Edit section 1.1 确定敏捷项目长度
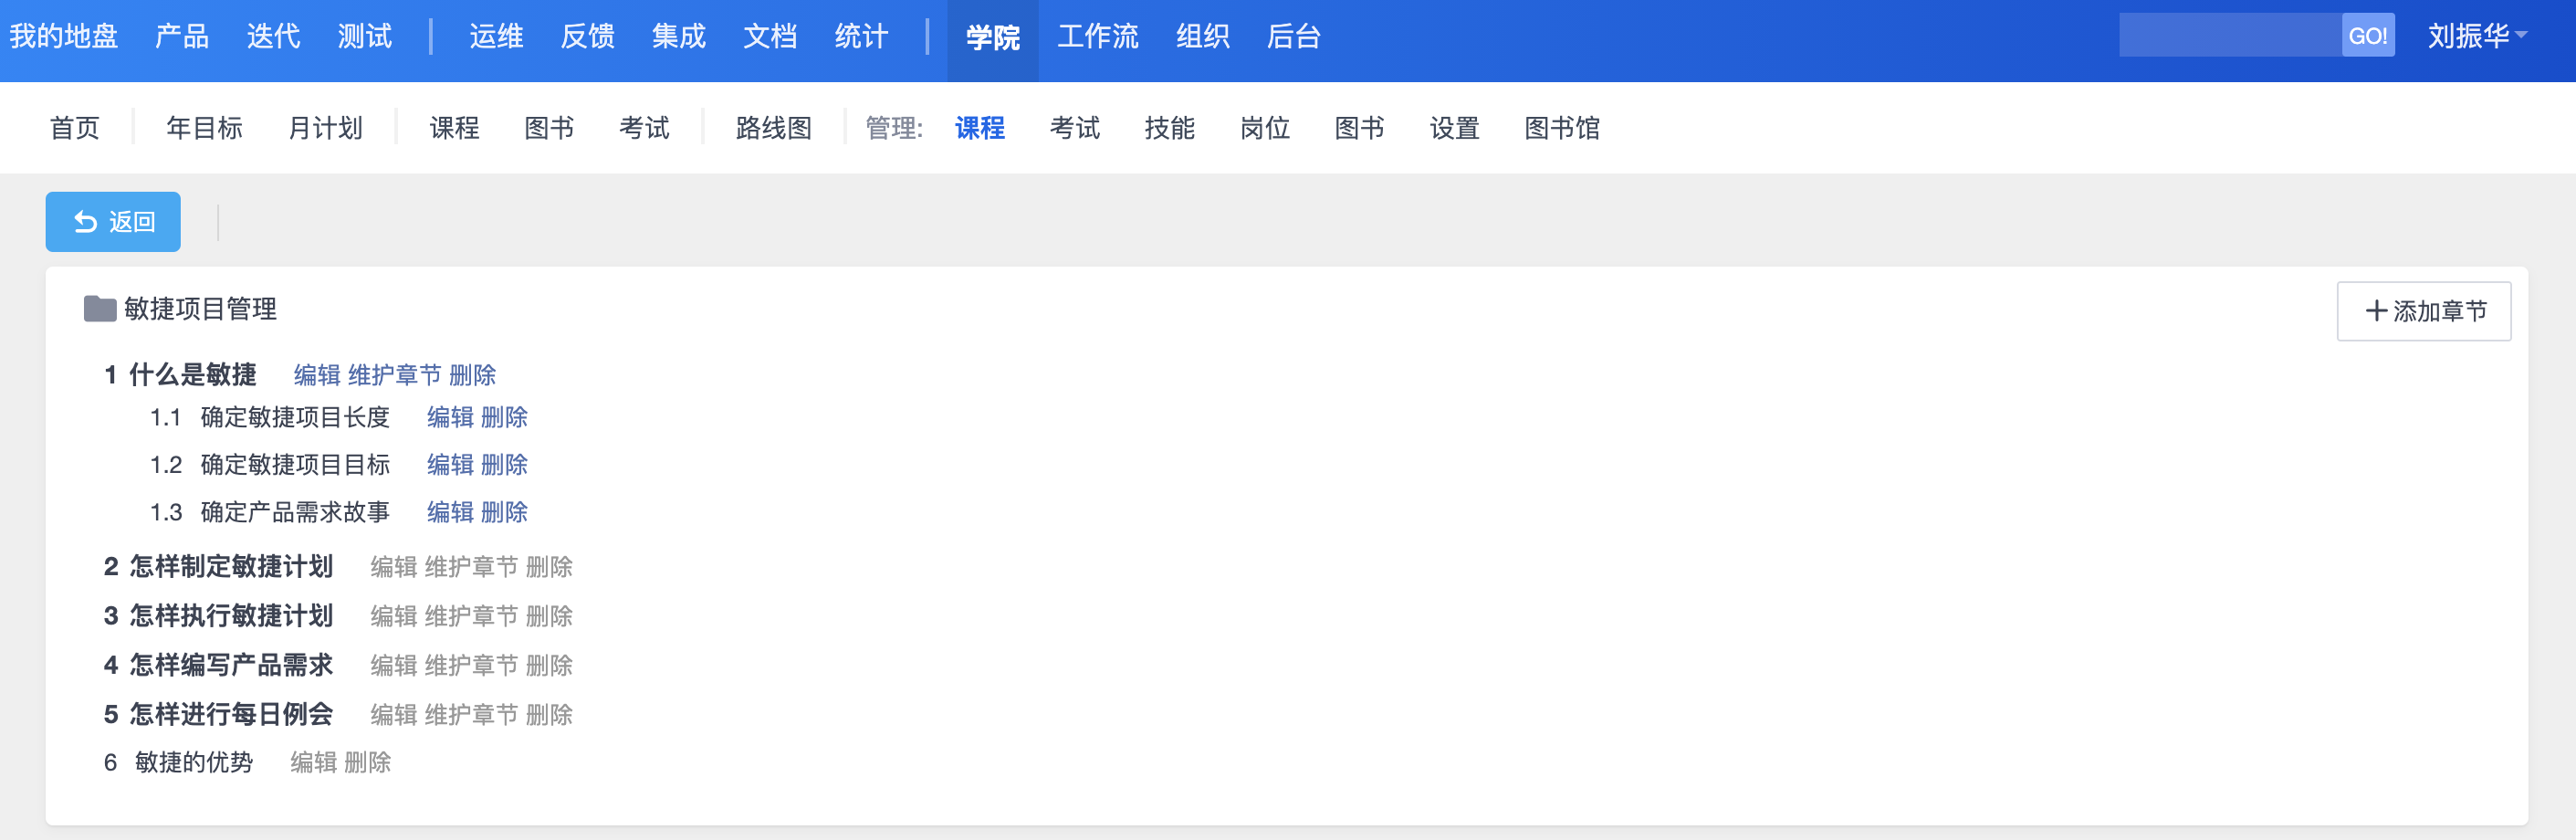Viewport: 2576px width, 840px height. pyautogui.click(x=451, y=417)
